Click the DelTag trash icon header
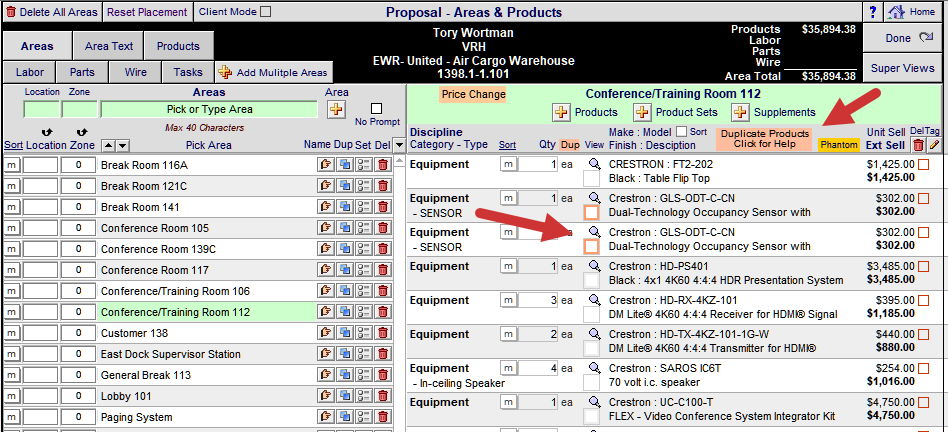The image size is (948, 432). pos(918,145)
